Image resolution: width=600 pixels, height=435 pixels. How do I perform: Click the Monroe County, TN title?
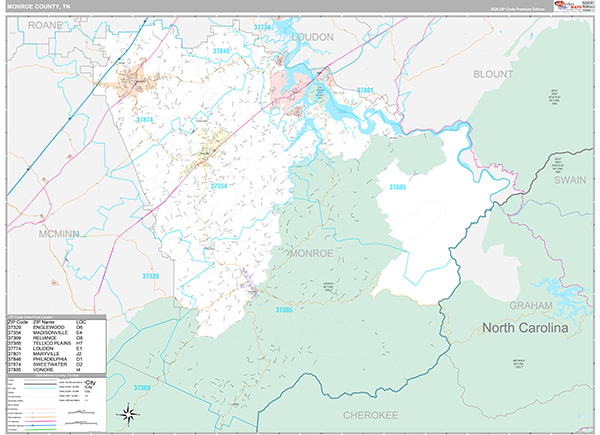point(43,8)
